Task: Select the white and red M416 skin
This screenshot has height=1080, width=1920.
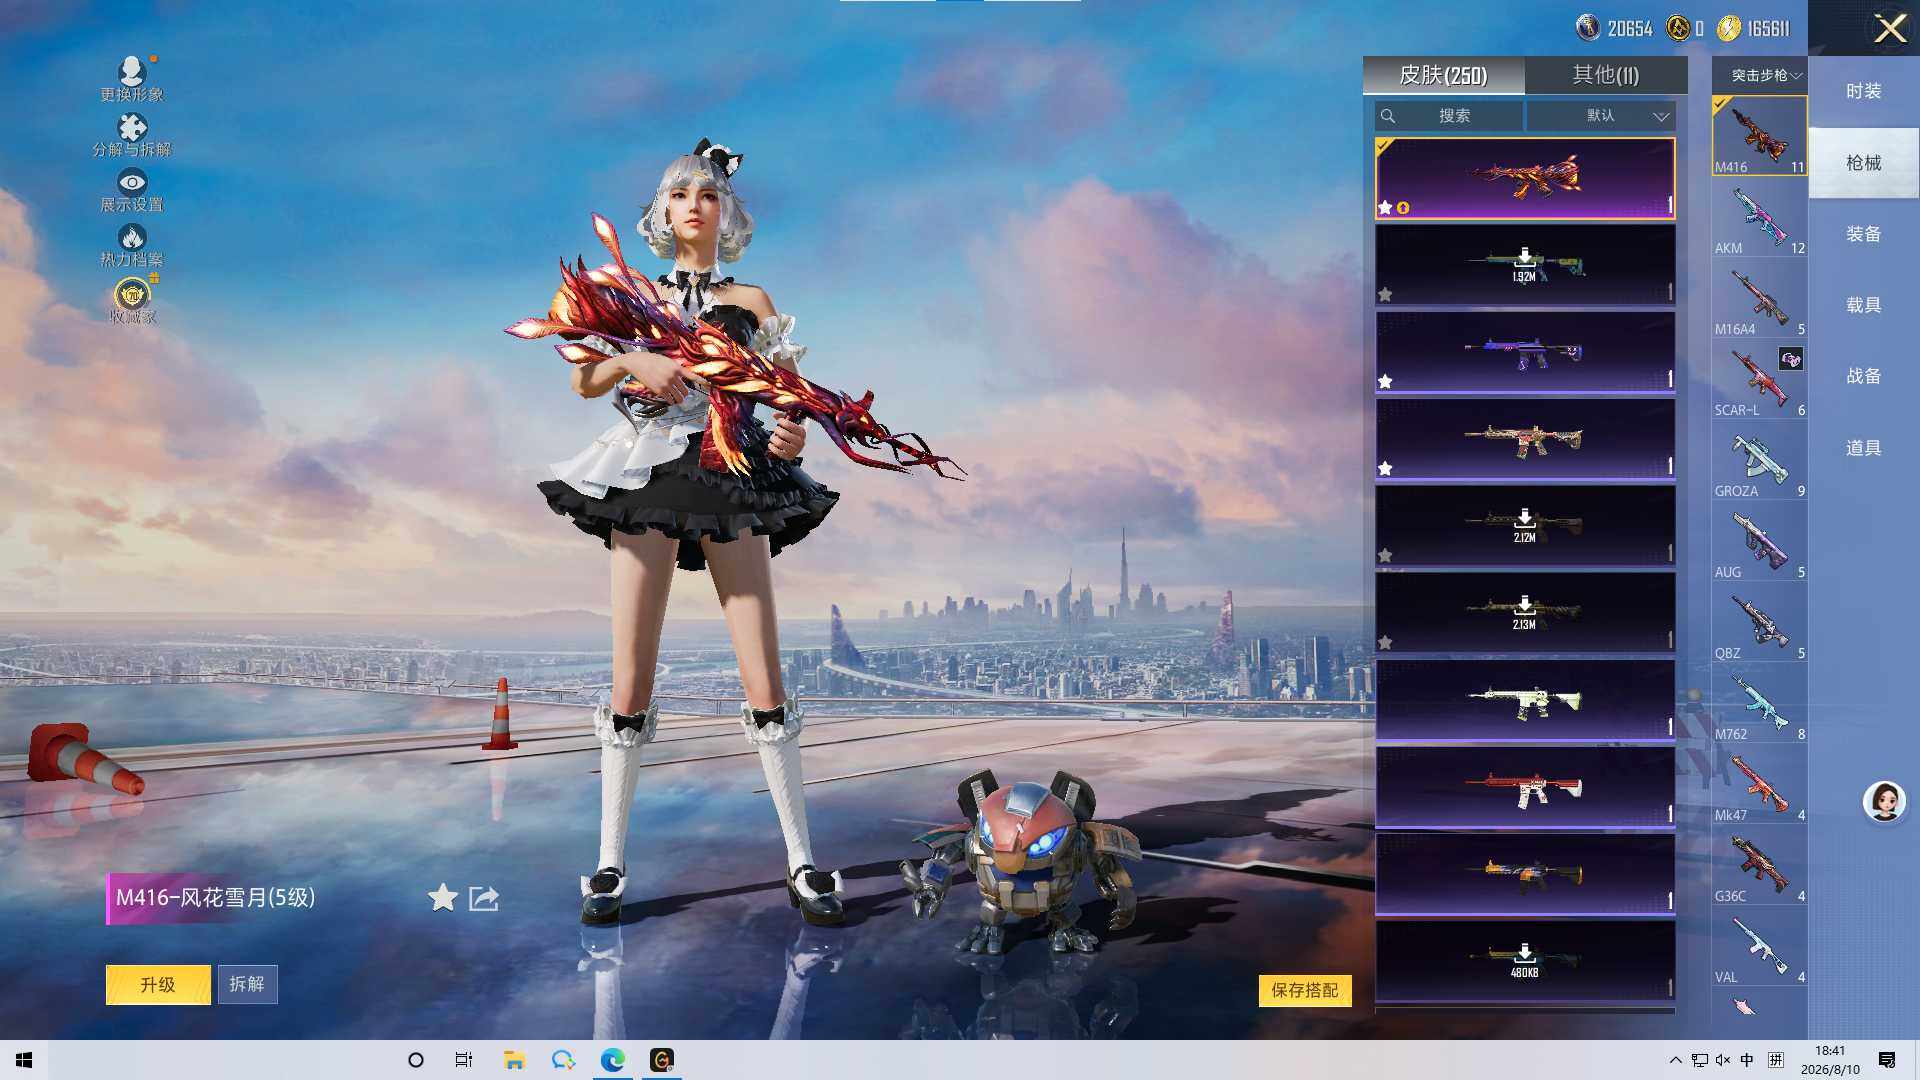Action: click(1525, 787)
